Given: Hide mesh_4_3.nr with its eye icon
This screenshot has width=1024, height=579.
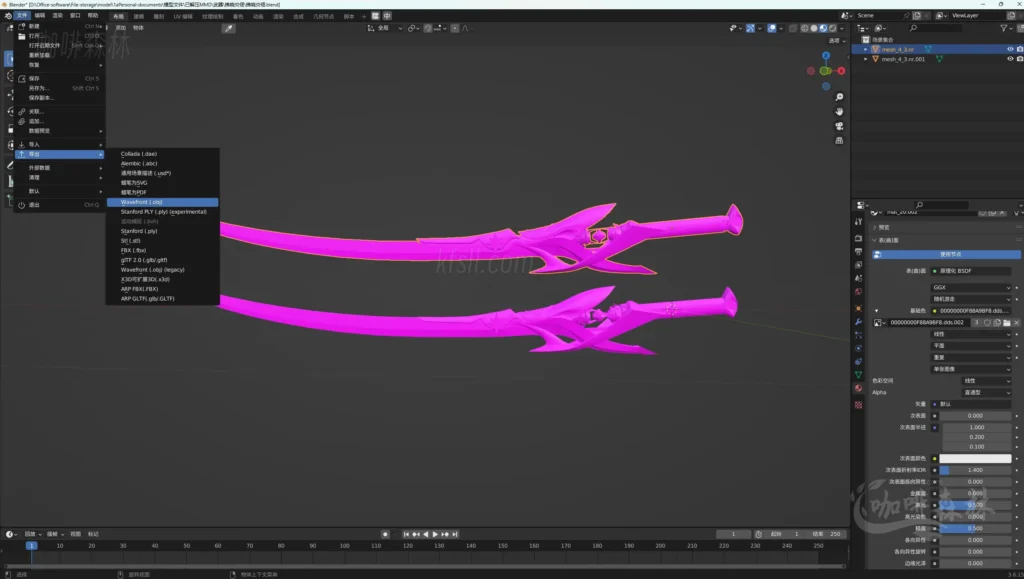Looking at the screenshot, I should tap(1008, 48).
